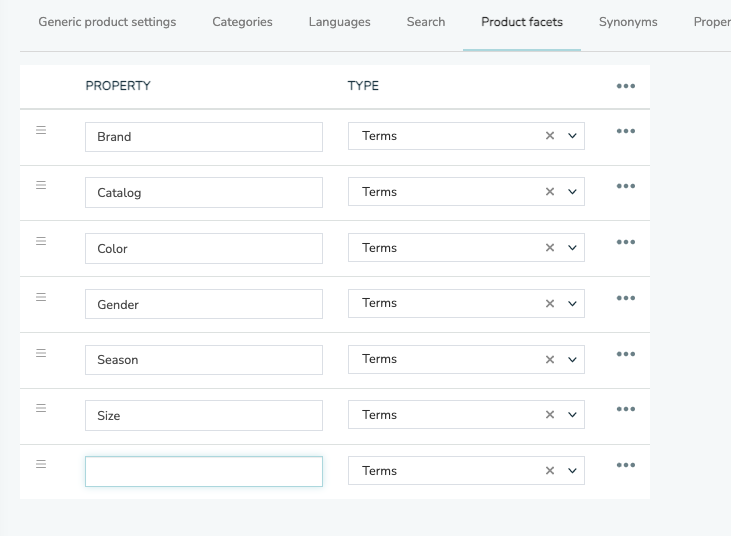Go to the Languages tab
The height and width of the screenshot is (536, 731).
(x=339, y=22)
